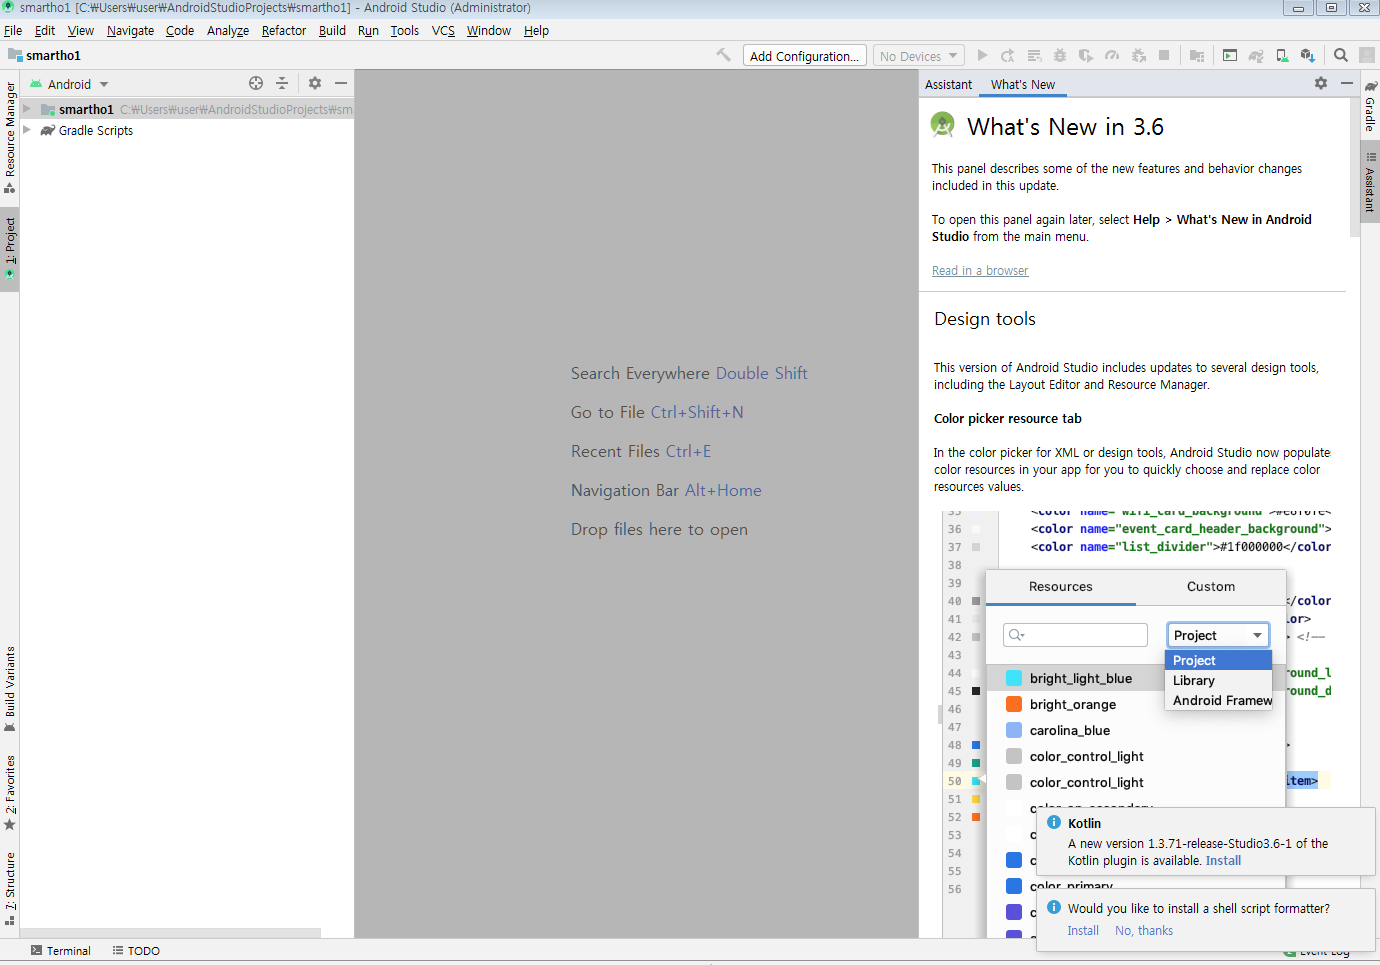This screenshot has width=1380, height=965.
Task: Switch to the Assistant tab
Action: pyautogui.click(x=948, y=84)
